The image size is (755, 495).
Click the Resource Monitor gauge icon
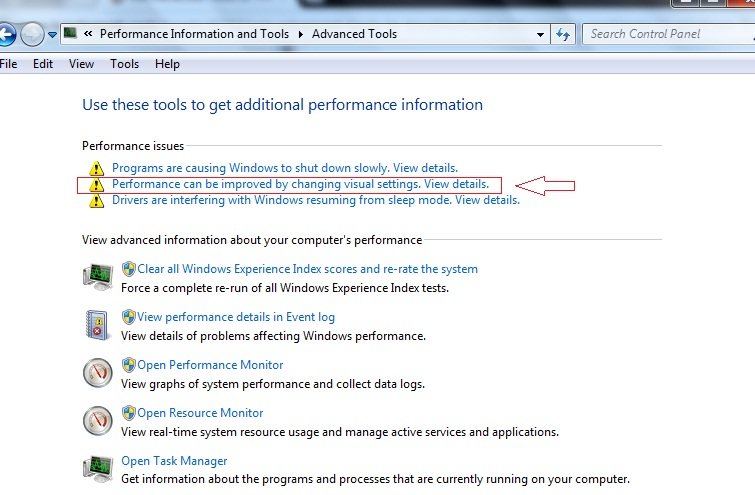97,420
